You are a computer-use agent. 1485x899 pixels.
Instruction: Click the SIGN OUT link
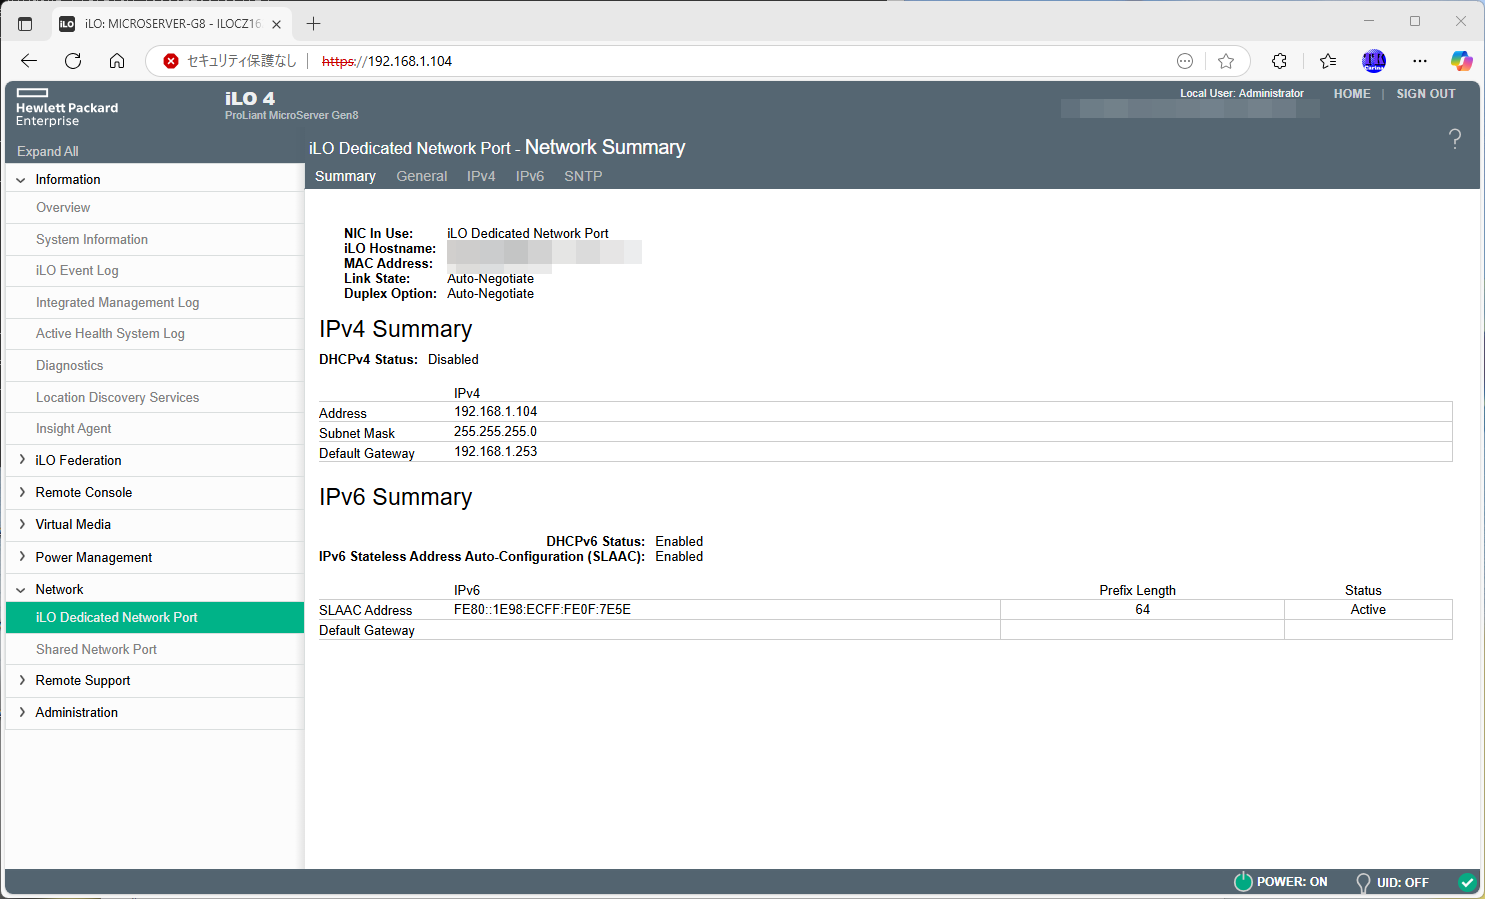[1425, 94]
